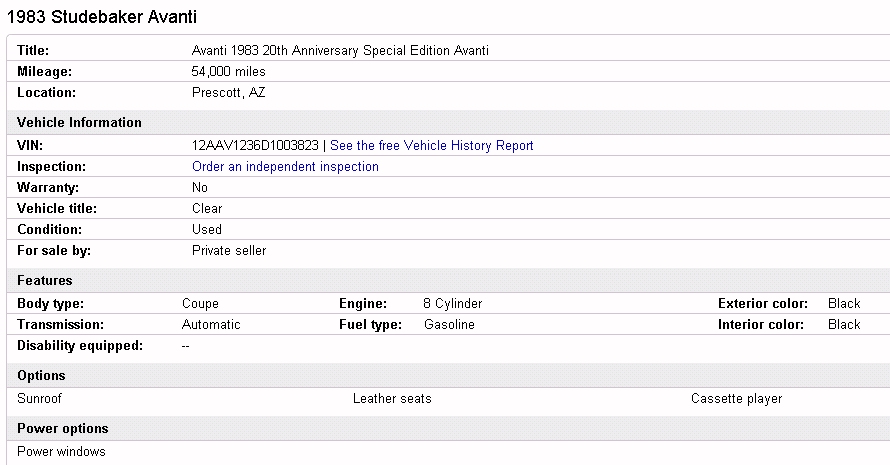Viewport: 890px width, 465px height.
Task: Click the listing title text about 20th Anniversary
Action: point(340,51)
